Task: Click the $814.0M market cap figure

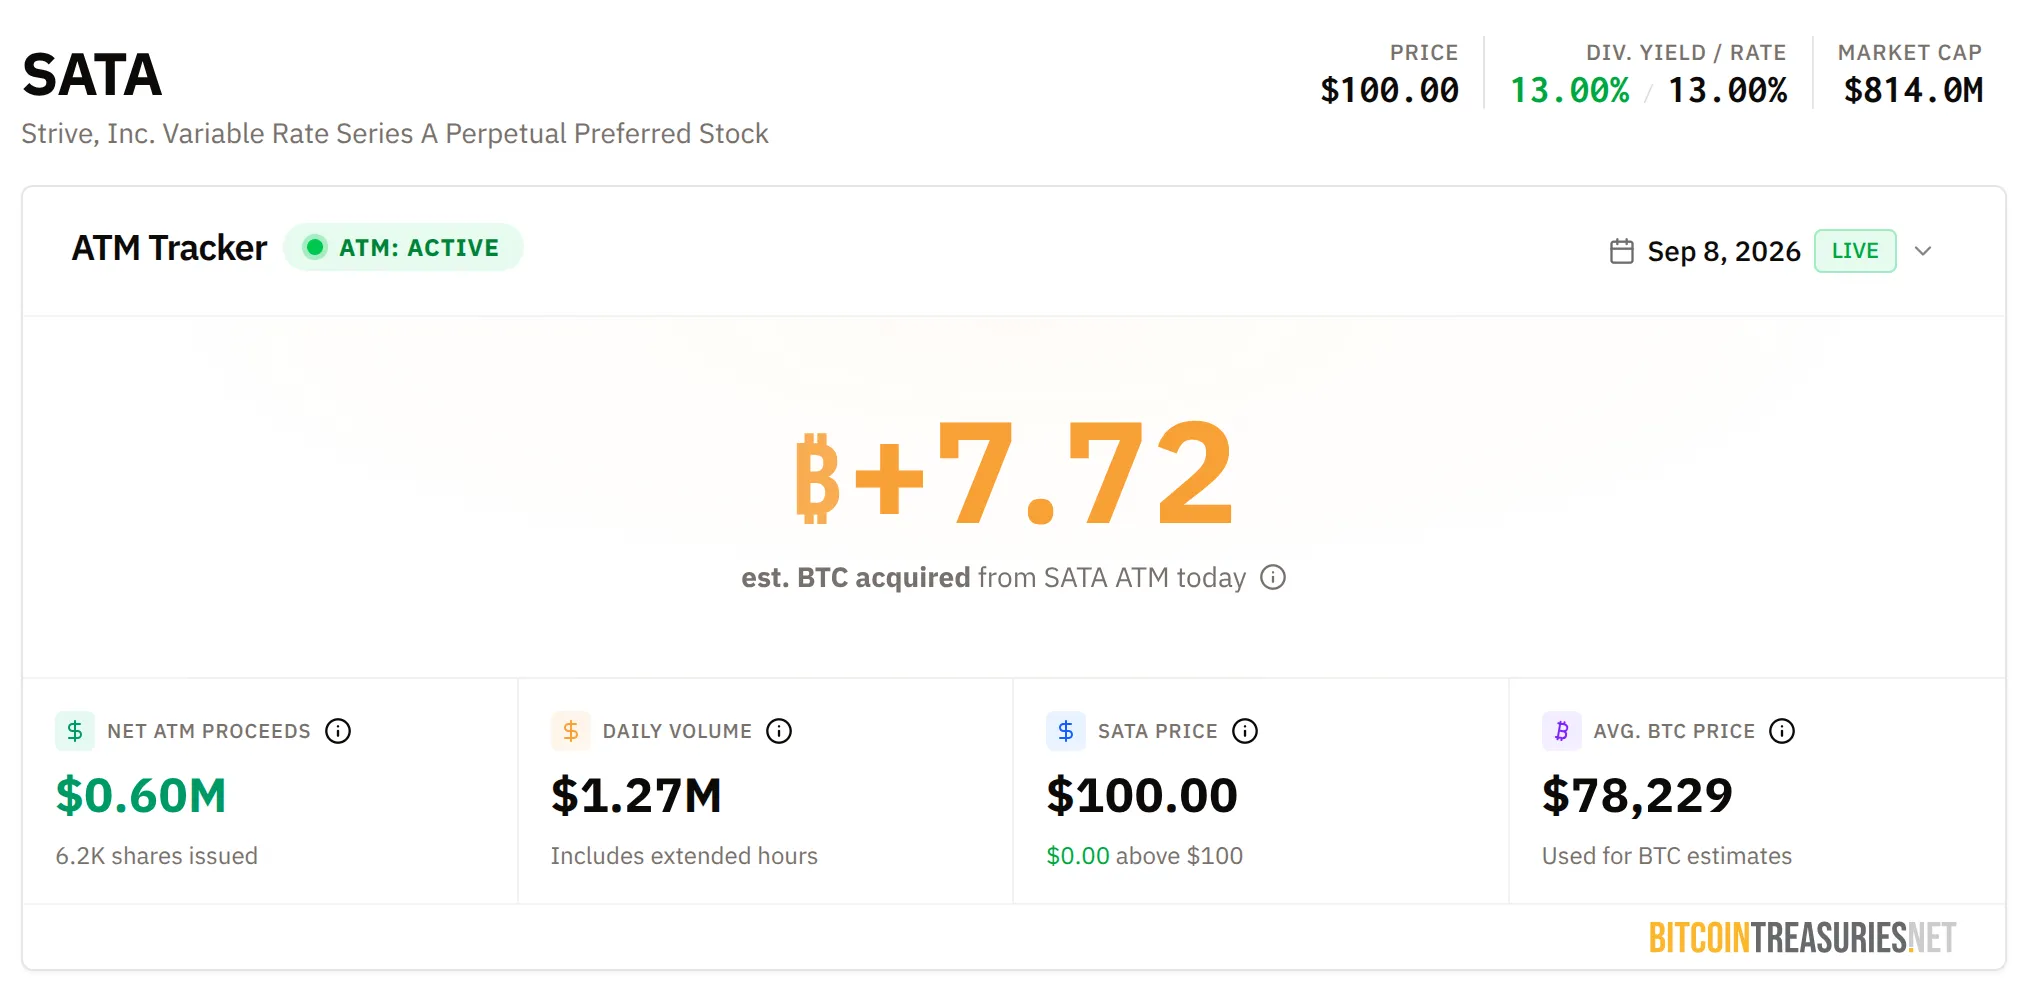Action: (1913, 90)
